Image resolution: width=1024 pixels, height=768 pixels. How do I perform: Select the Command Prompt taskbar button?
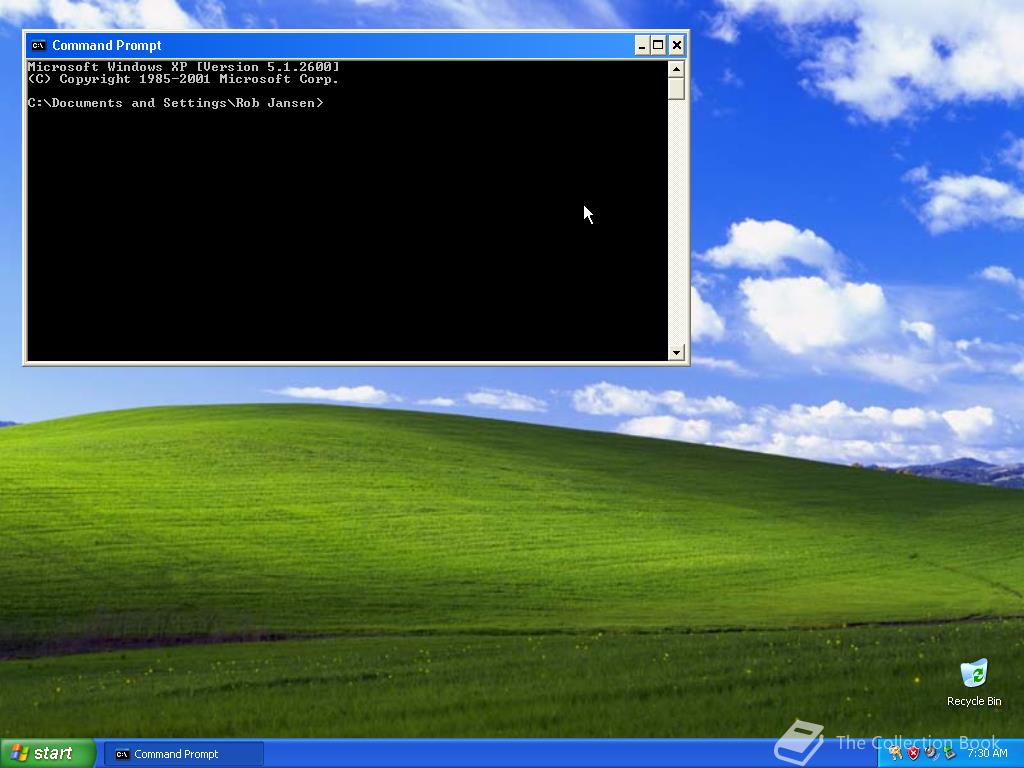[184, 754]
